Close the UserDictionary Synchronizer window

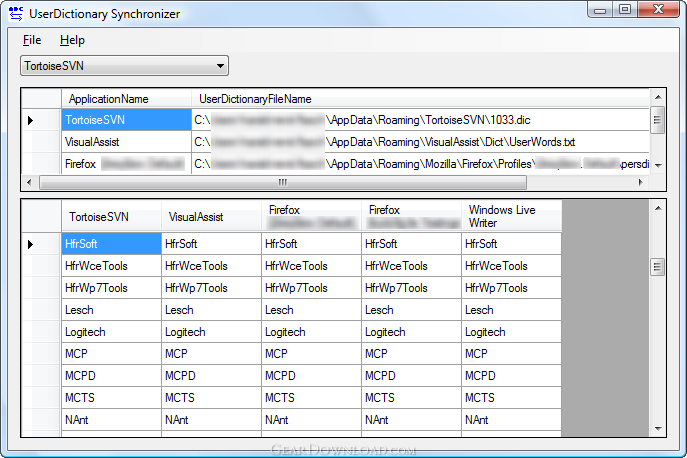[658, 10]
